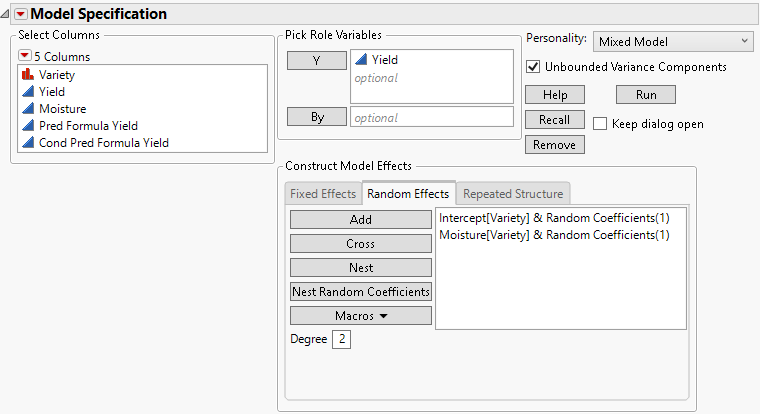760x414 pixels.
Task: Select the Yield column in Select Columns
Action: (51, 92)
